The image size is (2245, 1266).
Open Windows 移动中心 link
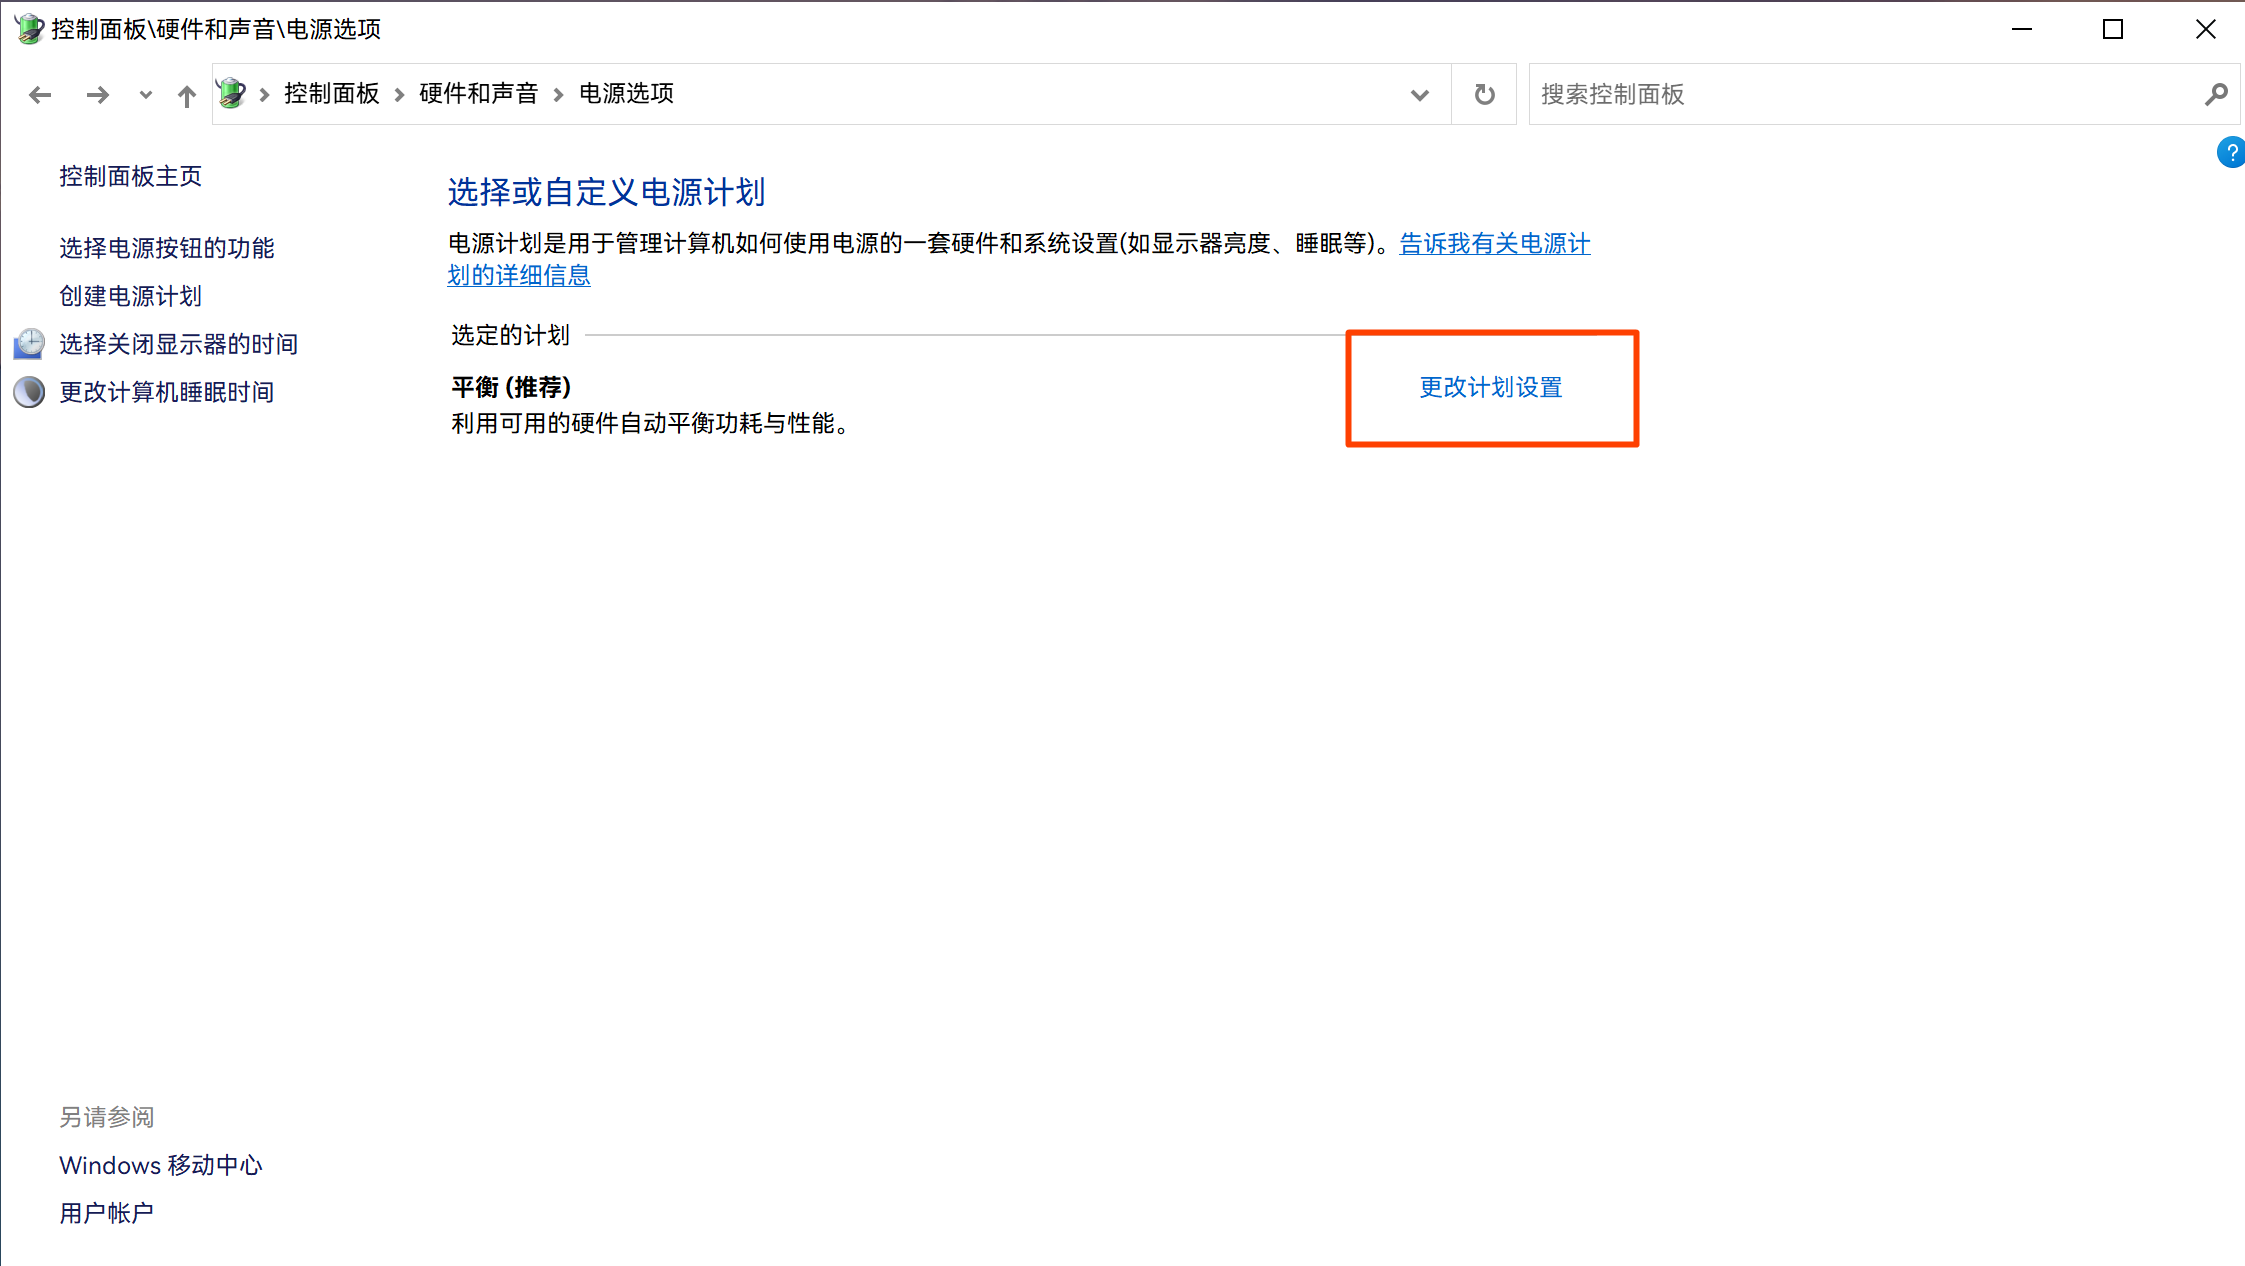[x=160, y=1165]
